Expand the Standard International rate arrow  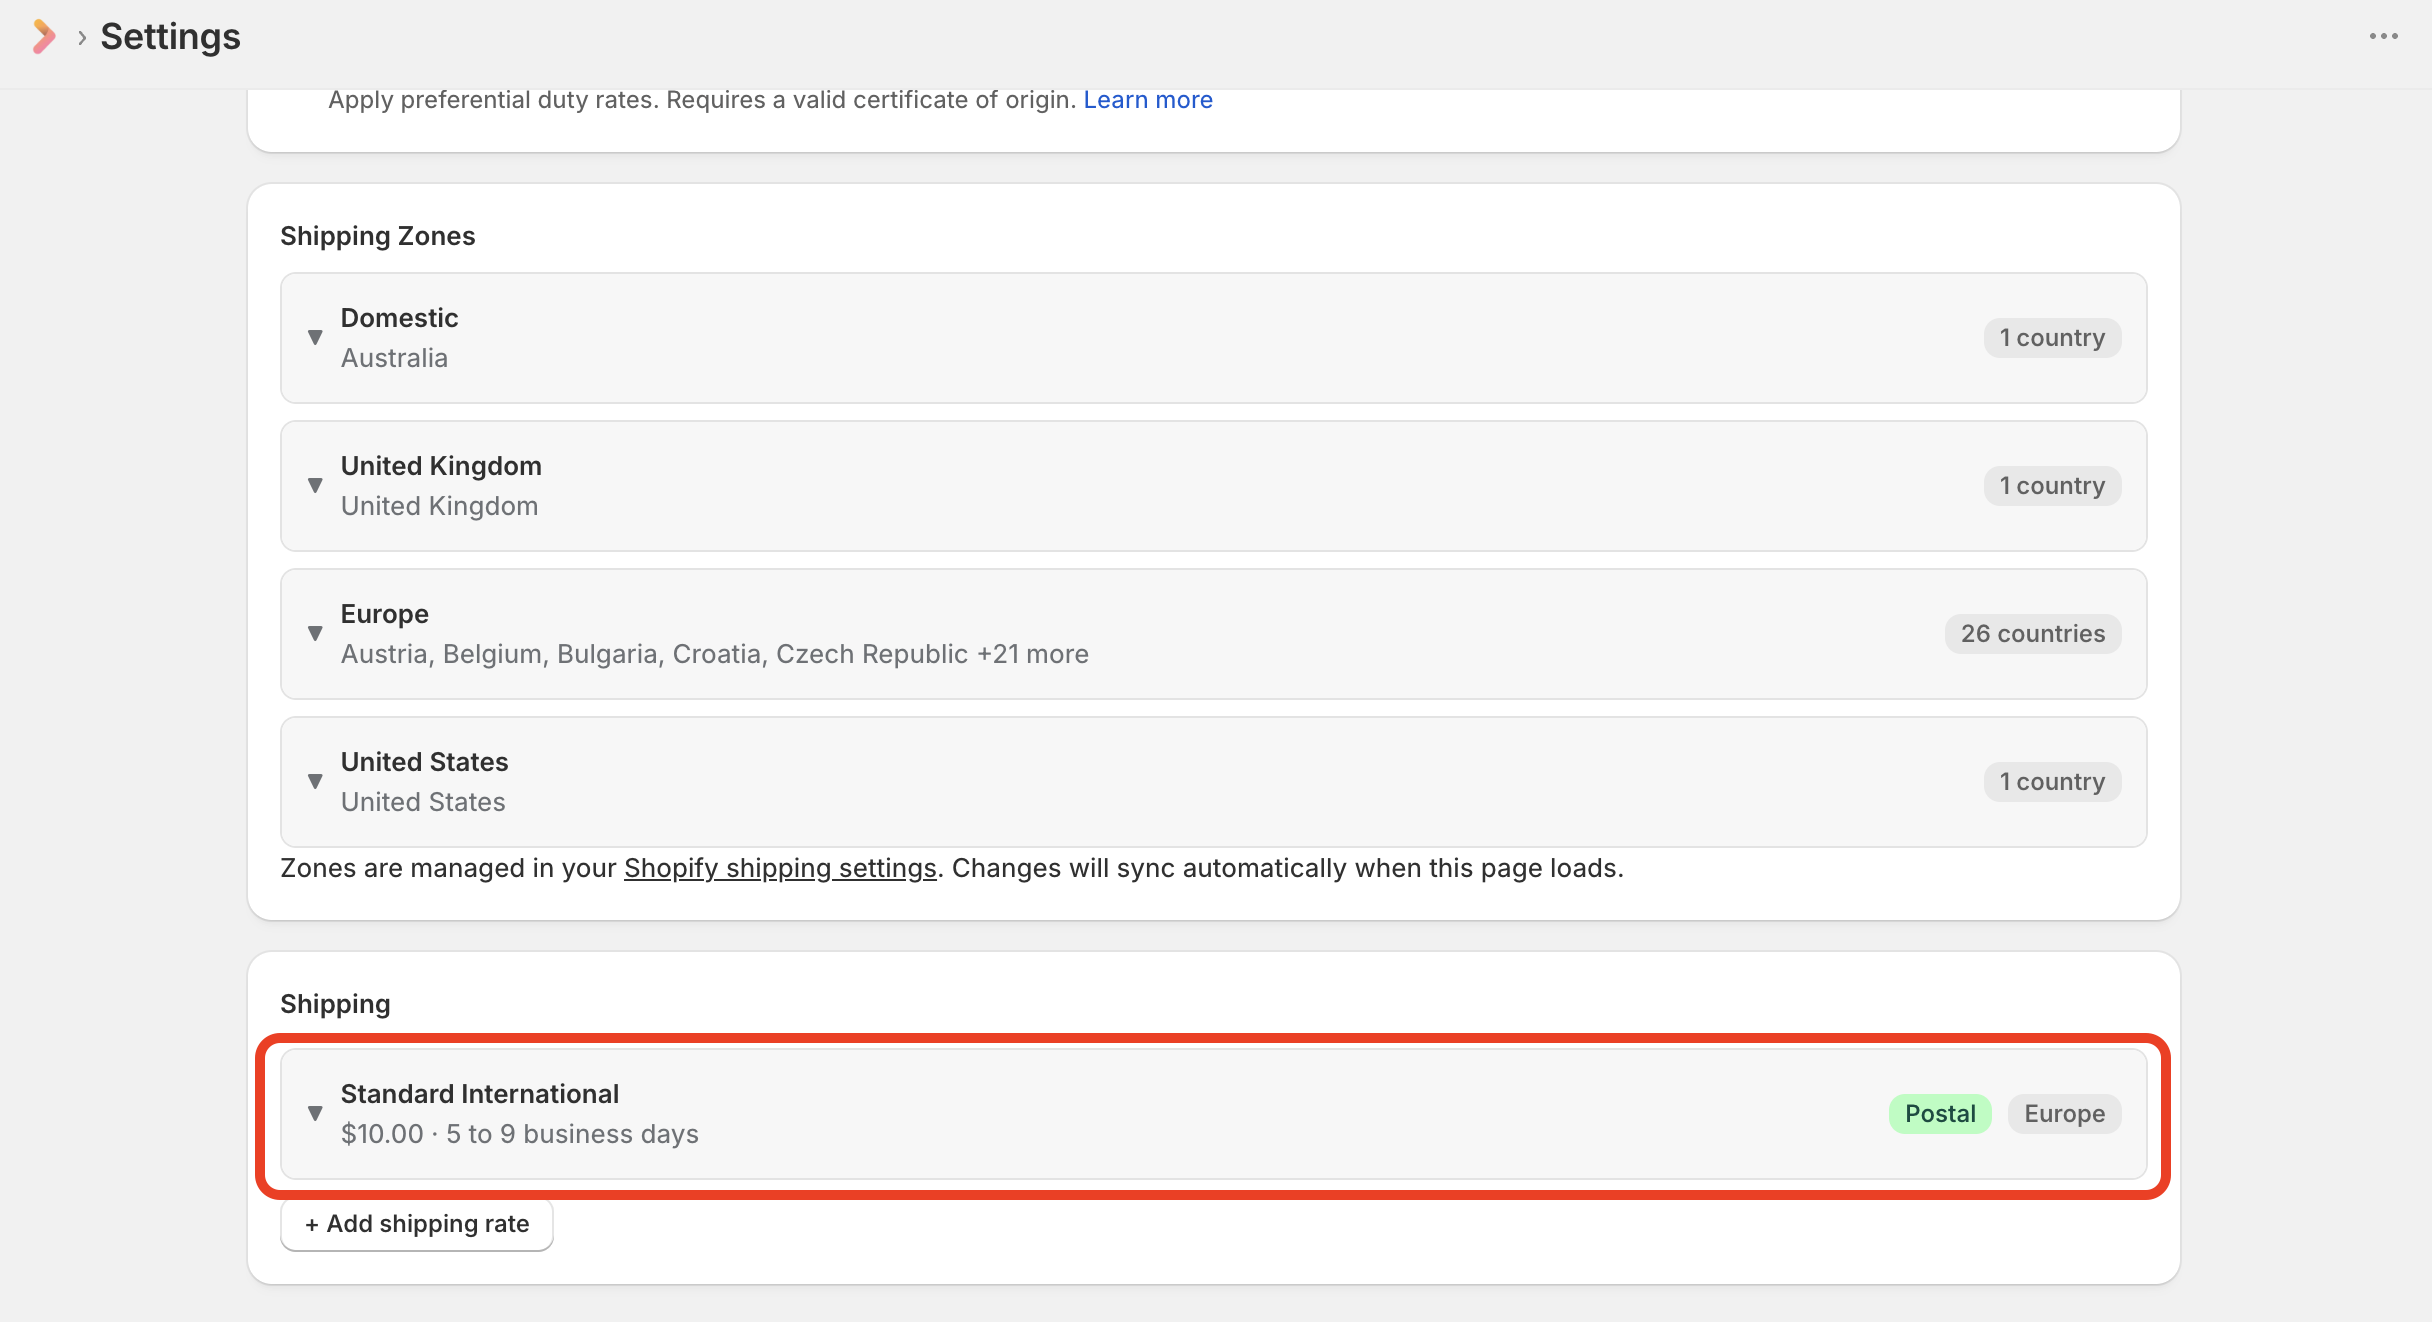click(x=315, y=1113)
